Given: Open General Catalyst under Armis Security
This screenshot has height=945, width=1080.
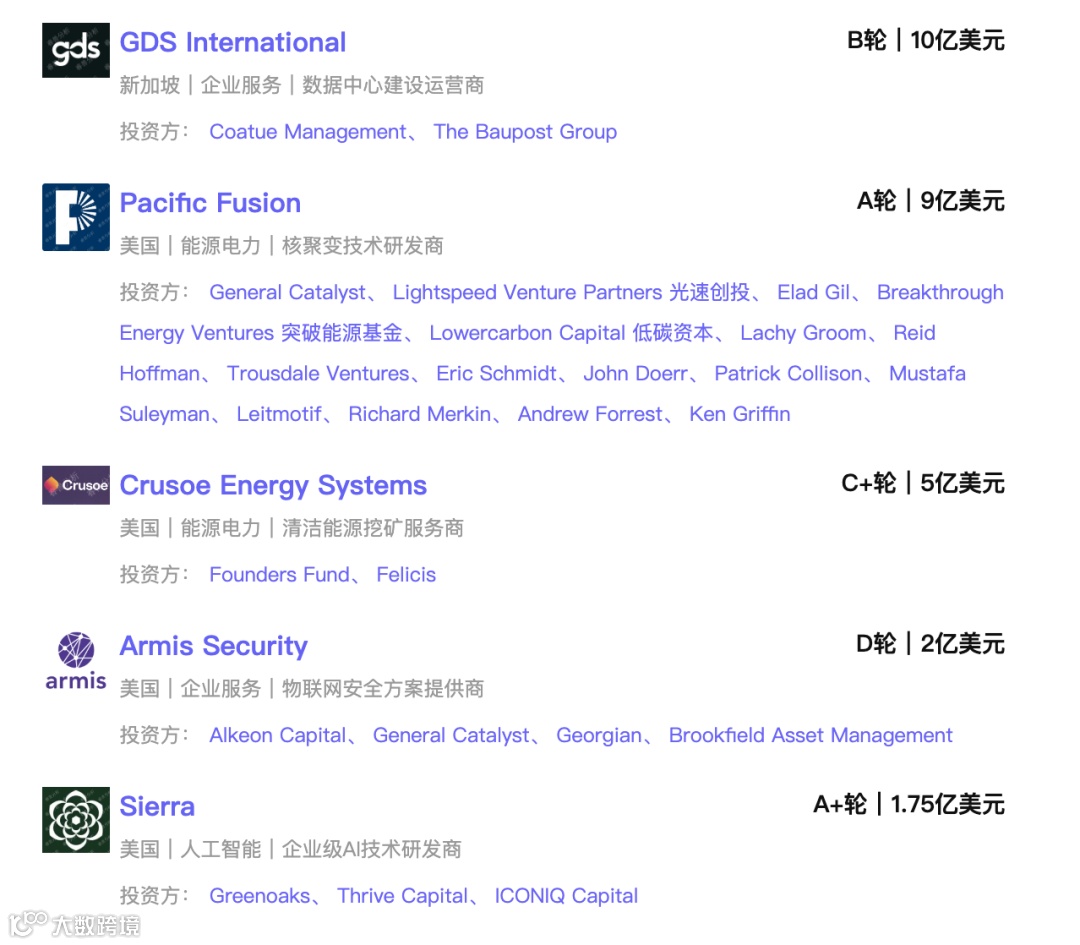Looking at the screenshot, I should (x=451, y=735).
